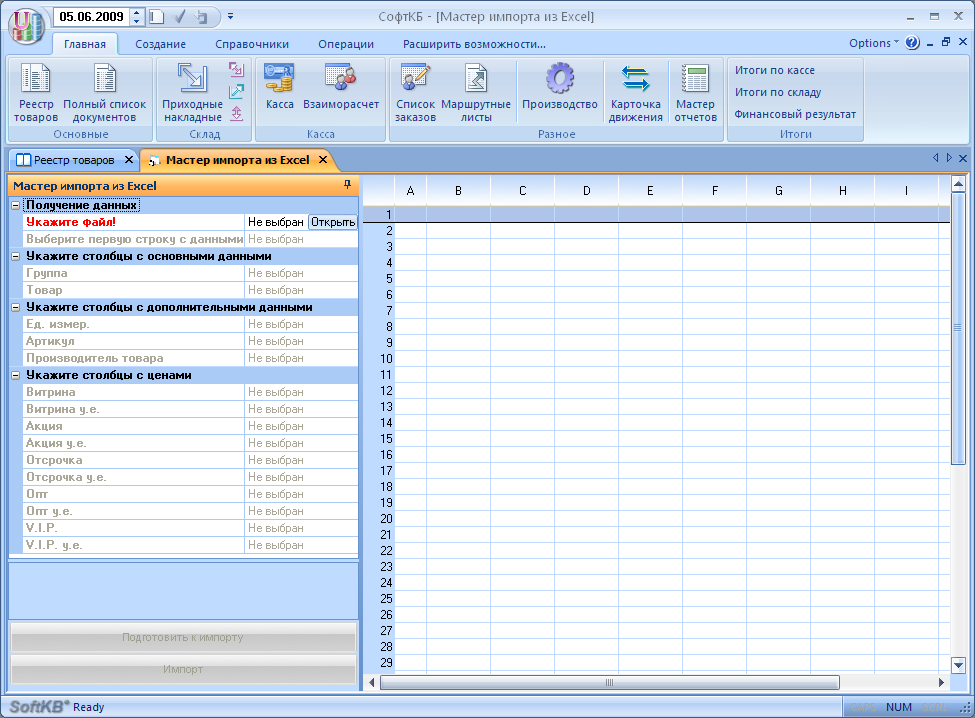Click the Отсрочка price row
This screenshot has height=718, width=975.
point(190,460)
